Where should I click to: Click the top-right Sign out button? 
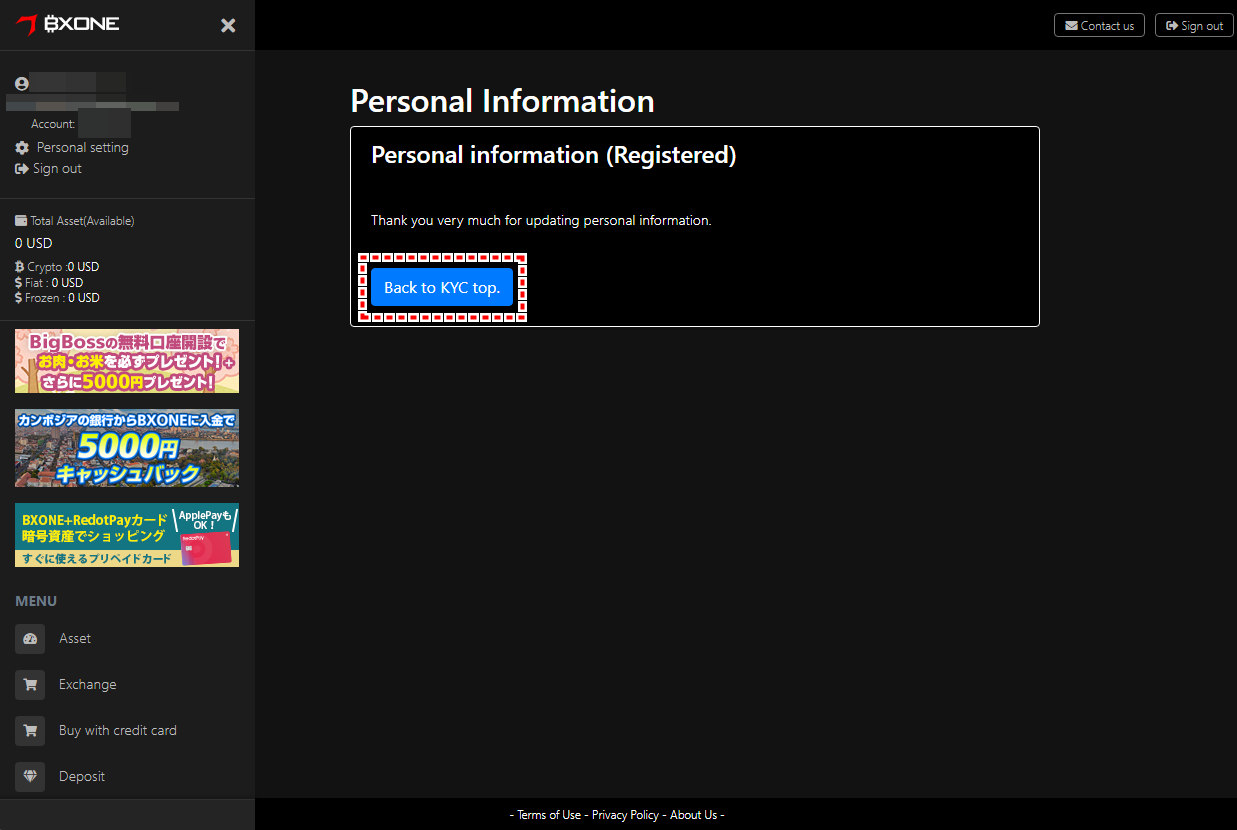coord(1194,25)
